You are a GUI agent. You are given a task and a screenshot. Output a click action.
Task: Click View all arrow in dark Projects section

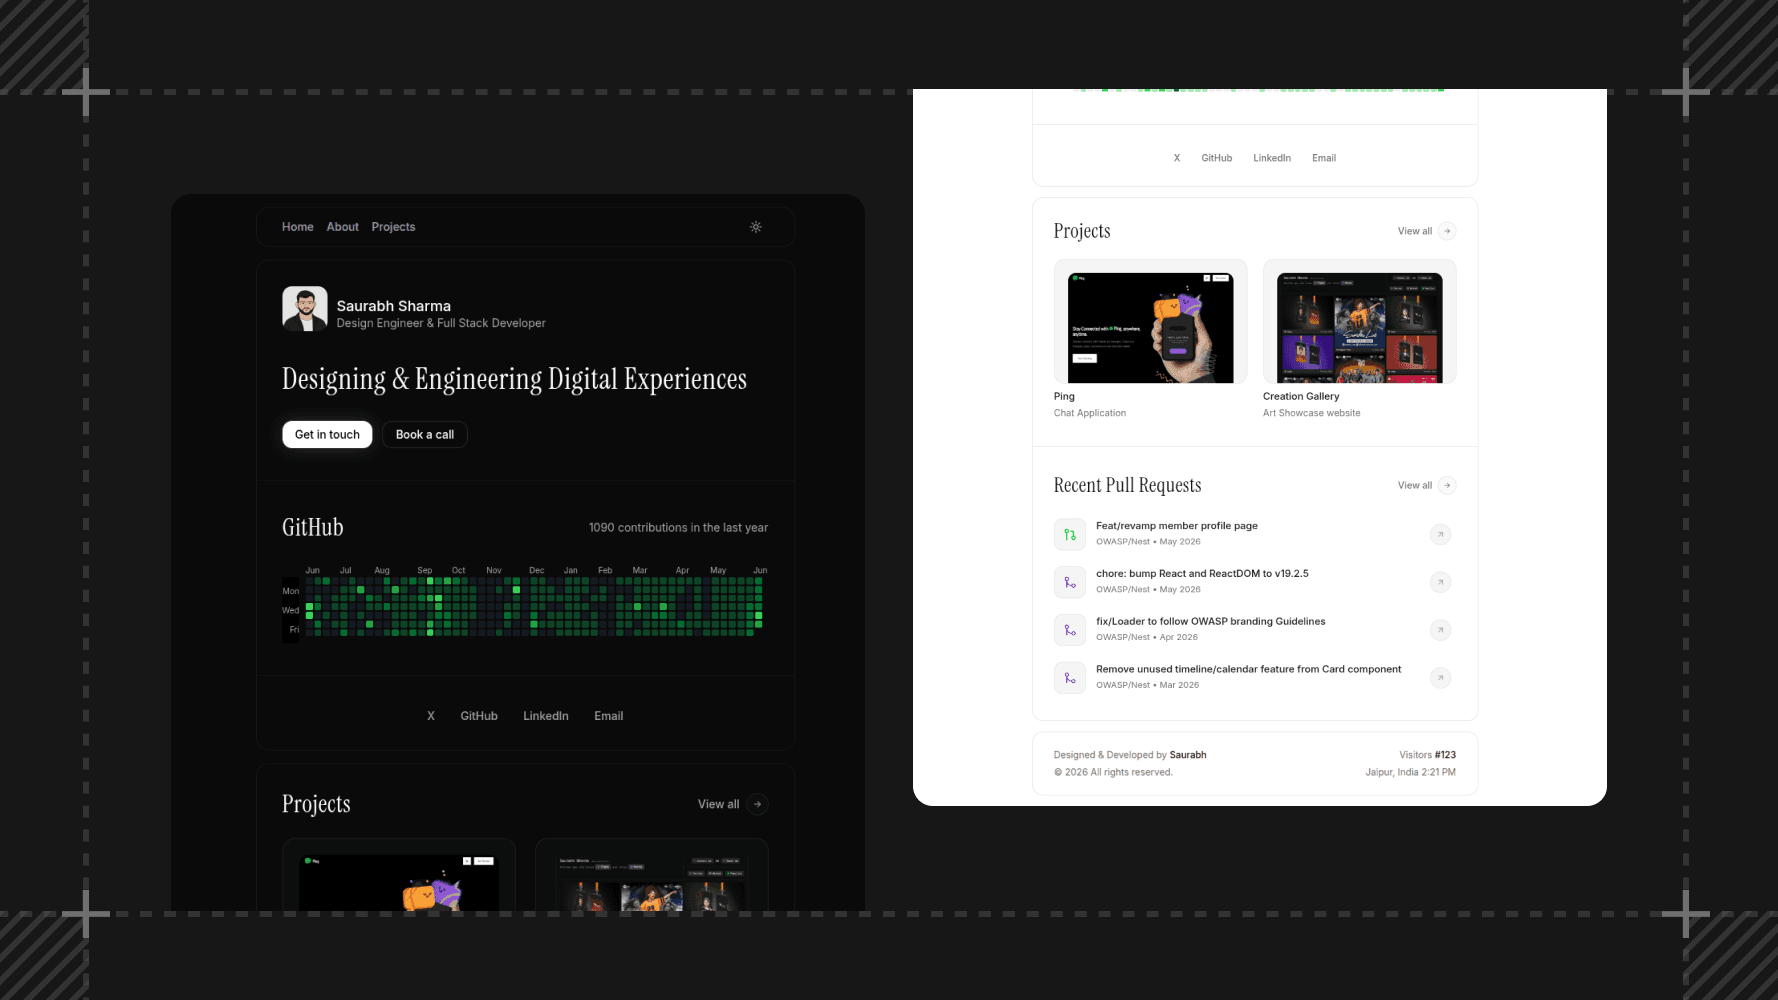click(757, 804)
